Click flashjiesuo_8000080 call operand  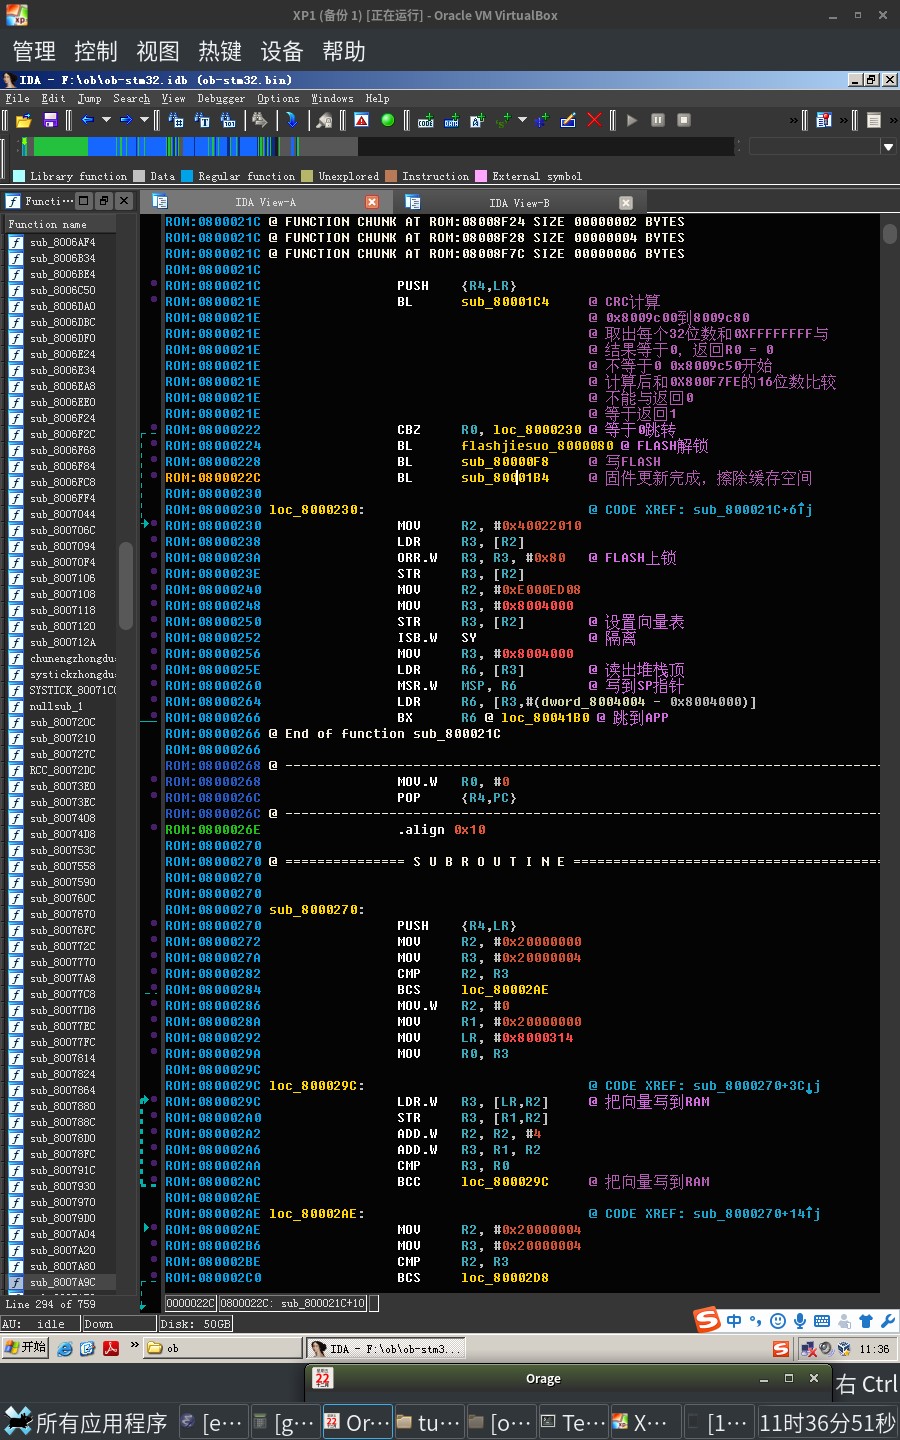(537, 446)
